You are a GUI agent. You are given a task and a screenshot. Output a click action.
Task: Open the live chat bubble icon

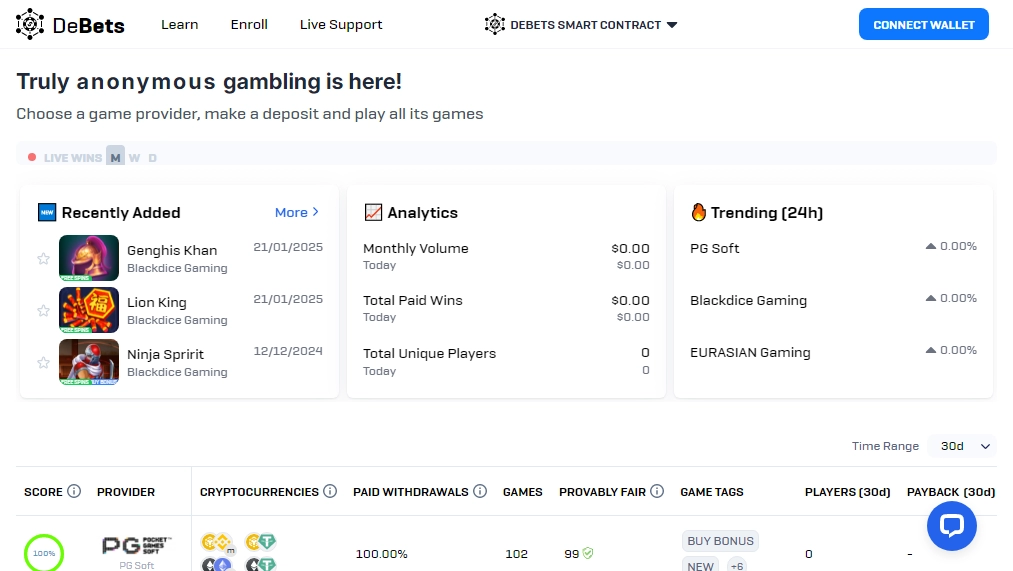pyautogui.click(x=952, y=526)
